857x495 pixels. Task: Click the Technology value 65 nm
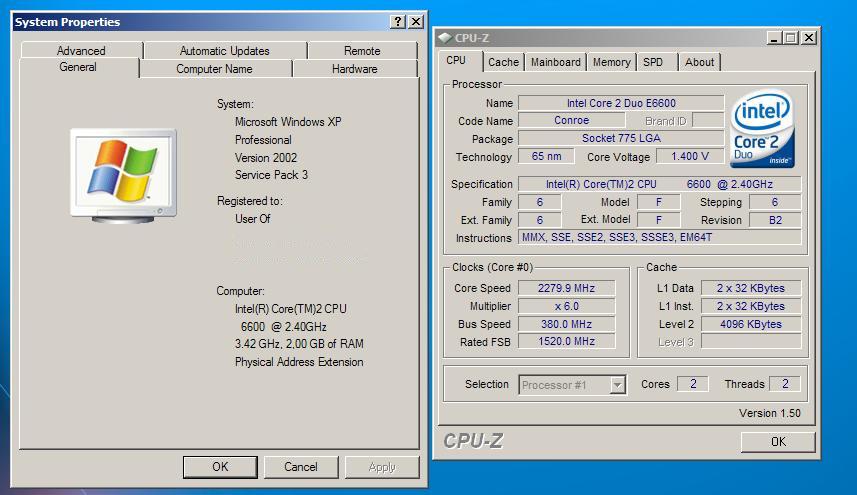pyautogui.click(x=547, y=156)
